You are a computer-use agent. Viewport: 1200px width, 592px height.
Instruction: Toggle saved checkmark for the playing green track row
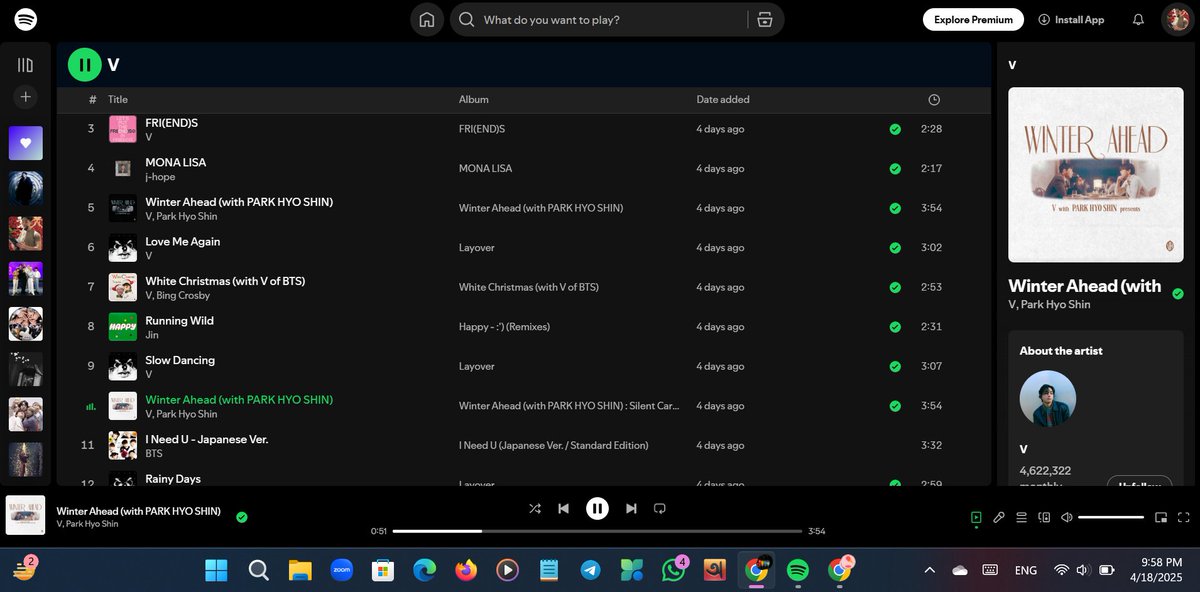point(895,406)
